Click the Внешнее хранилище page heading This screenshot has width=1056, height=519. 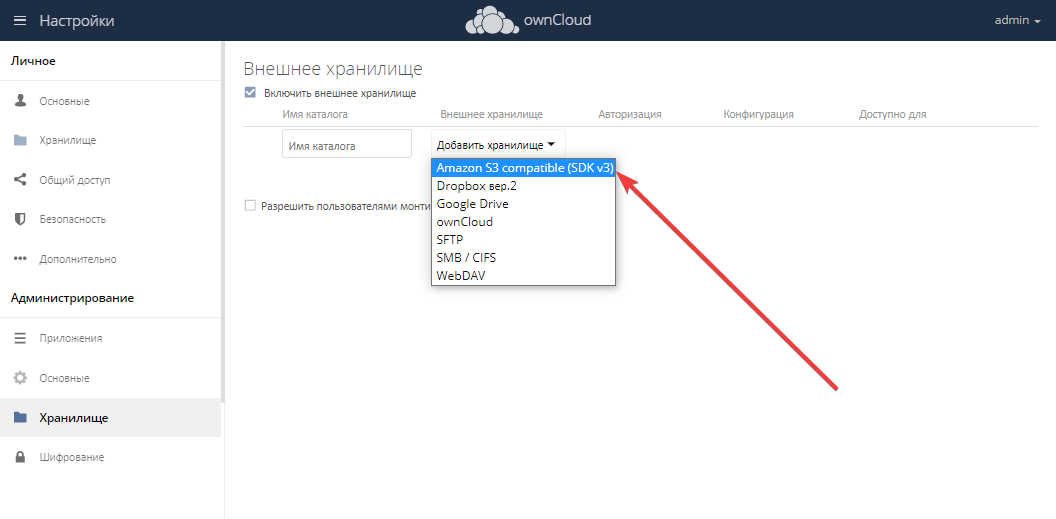[333, 69]
